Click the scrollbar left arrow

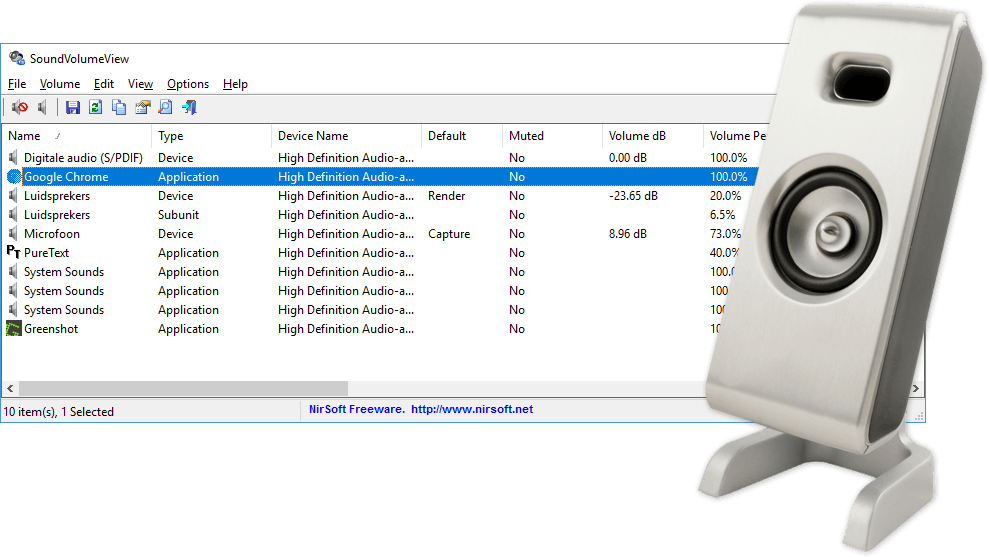[10, 388]
